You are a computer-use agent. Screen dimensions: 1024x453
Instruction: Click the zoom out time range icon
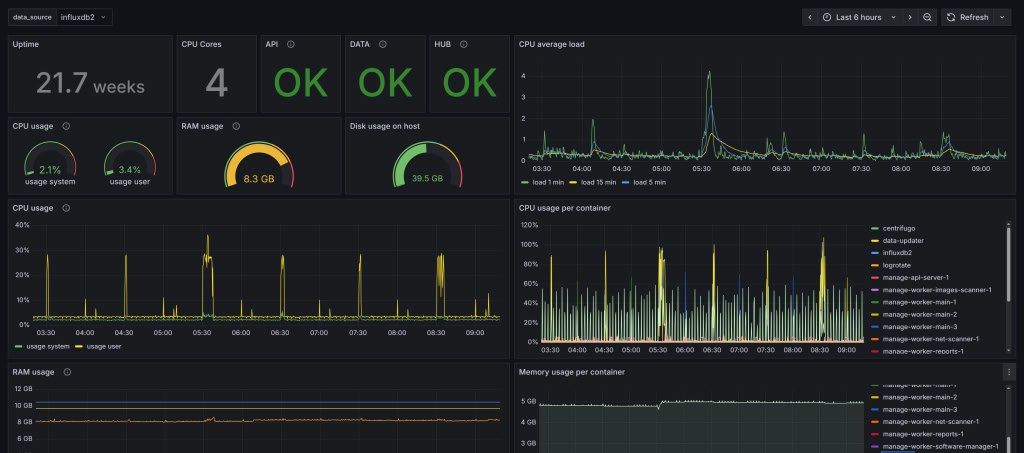pyautogui.click(x=927, y=17)
